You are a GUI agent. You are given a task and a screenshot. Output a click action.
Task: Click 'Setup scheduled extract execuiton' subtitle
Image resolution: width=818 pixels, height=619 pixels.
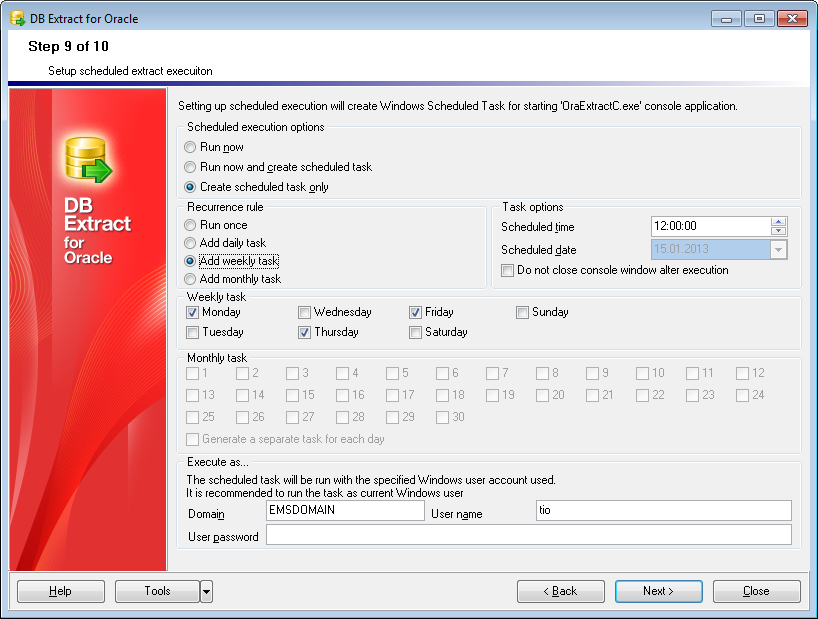tap(130, 71)
